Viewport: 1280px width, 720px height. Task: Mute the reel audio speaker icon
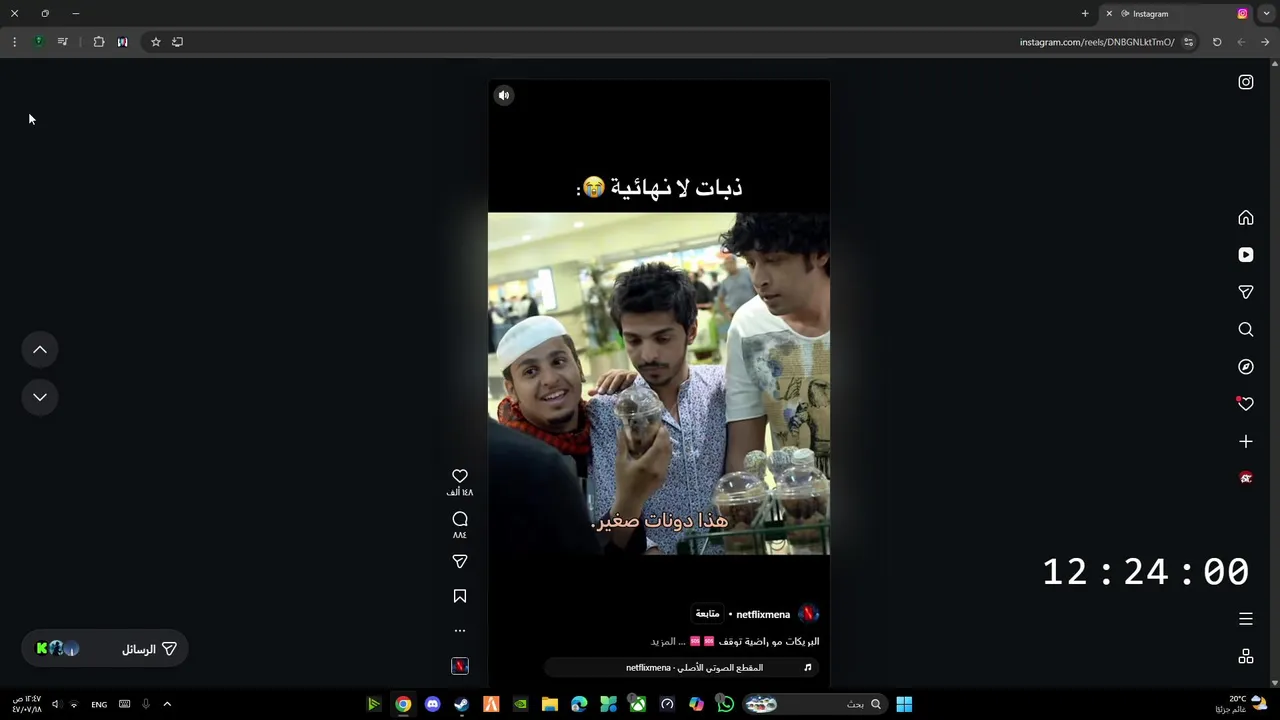pyautogui.click(x=504, y=95)
